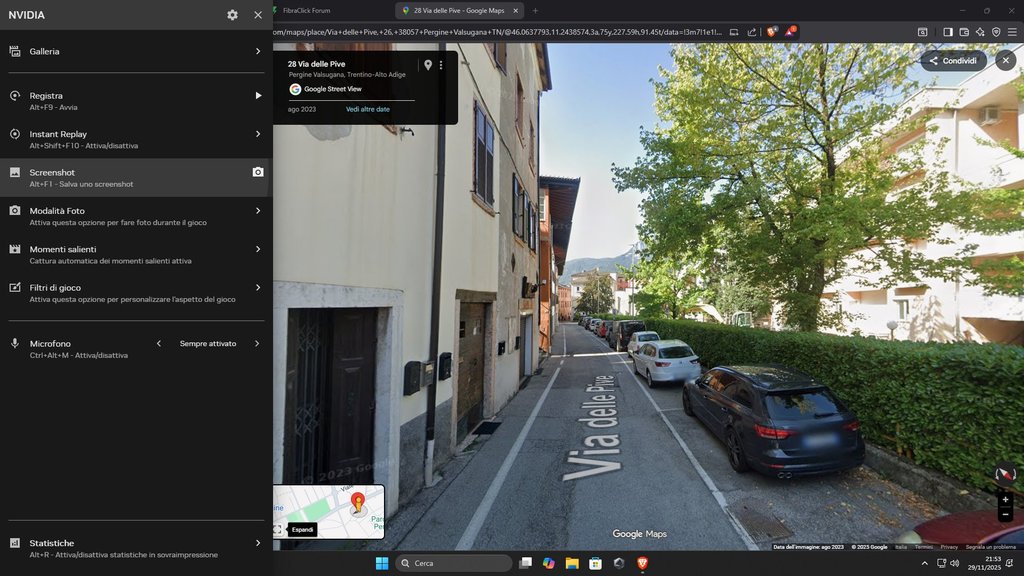Click the browser address bar URL

click(x=496, y=32)
